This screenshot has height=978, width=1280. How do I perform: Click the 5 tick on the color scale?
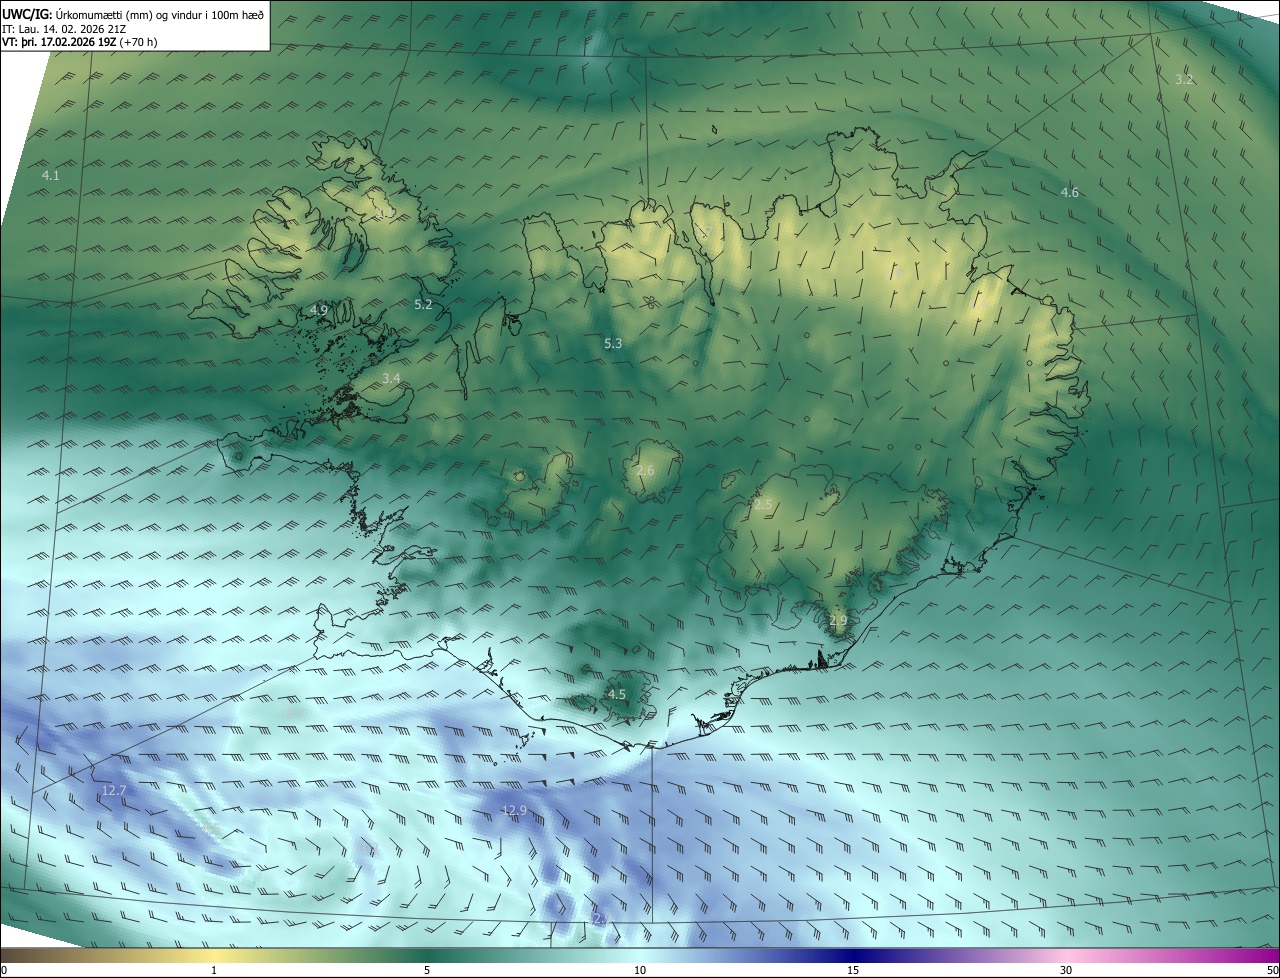[427, 970]
